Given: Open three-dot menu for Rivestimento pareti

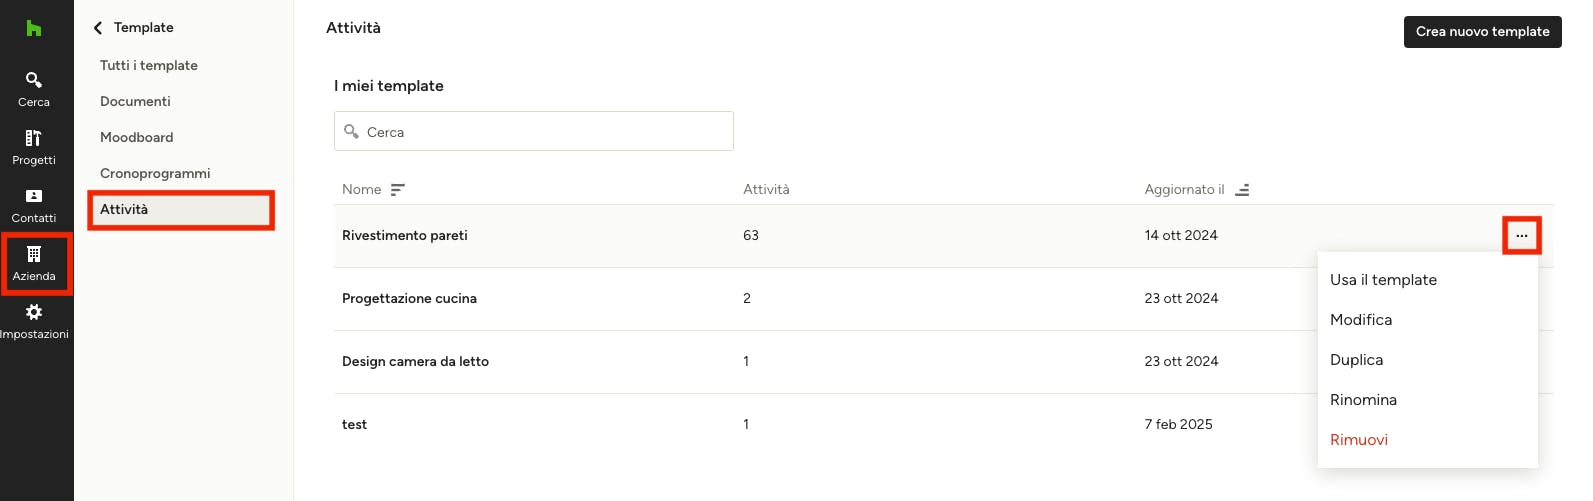Looking at the screenshot, I should click(x=1522, y=236).
